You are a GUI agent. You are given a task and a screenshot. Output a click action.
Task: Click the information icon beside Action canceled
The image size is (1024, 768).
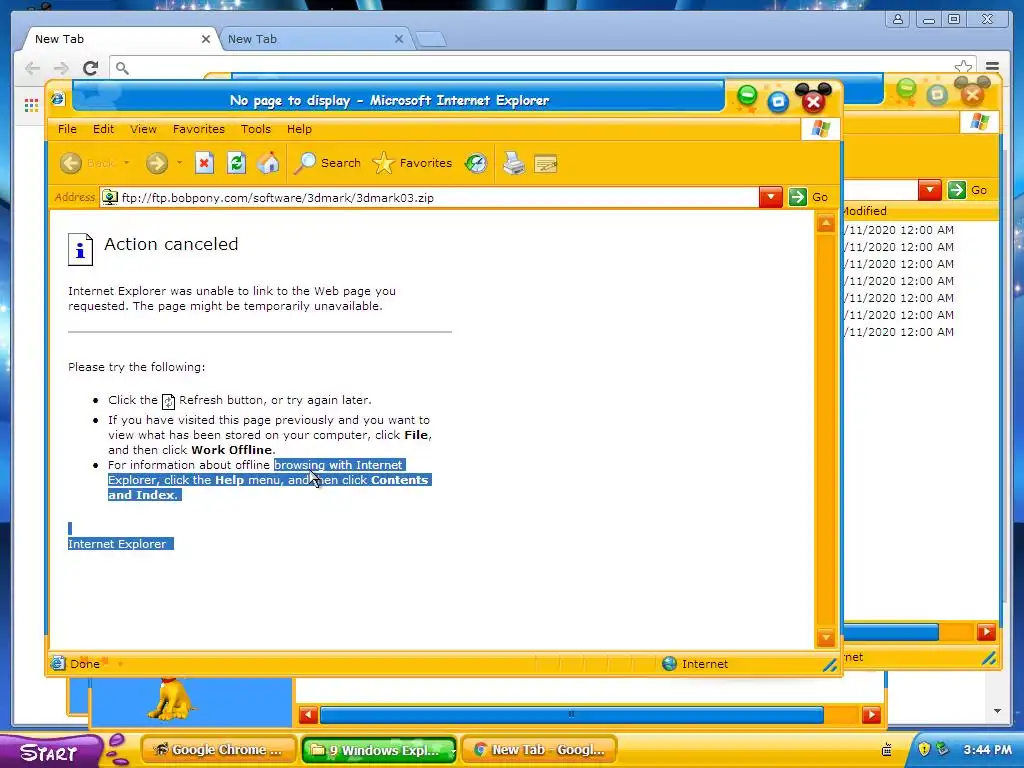(80, 249)
